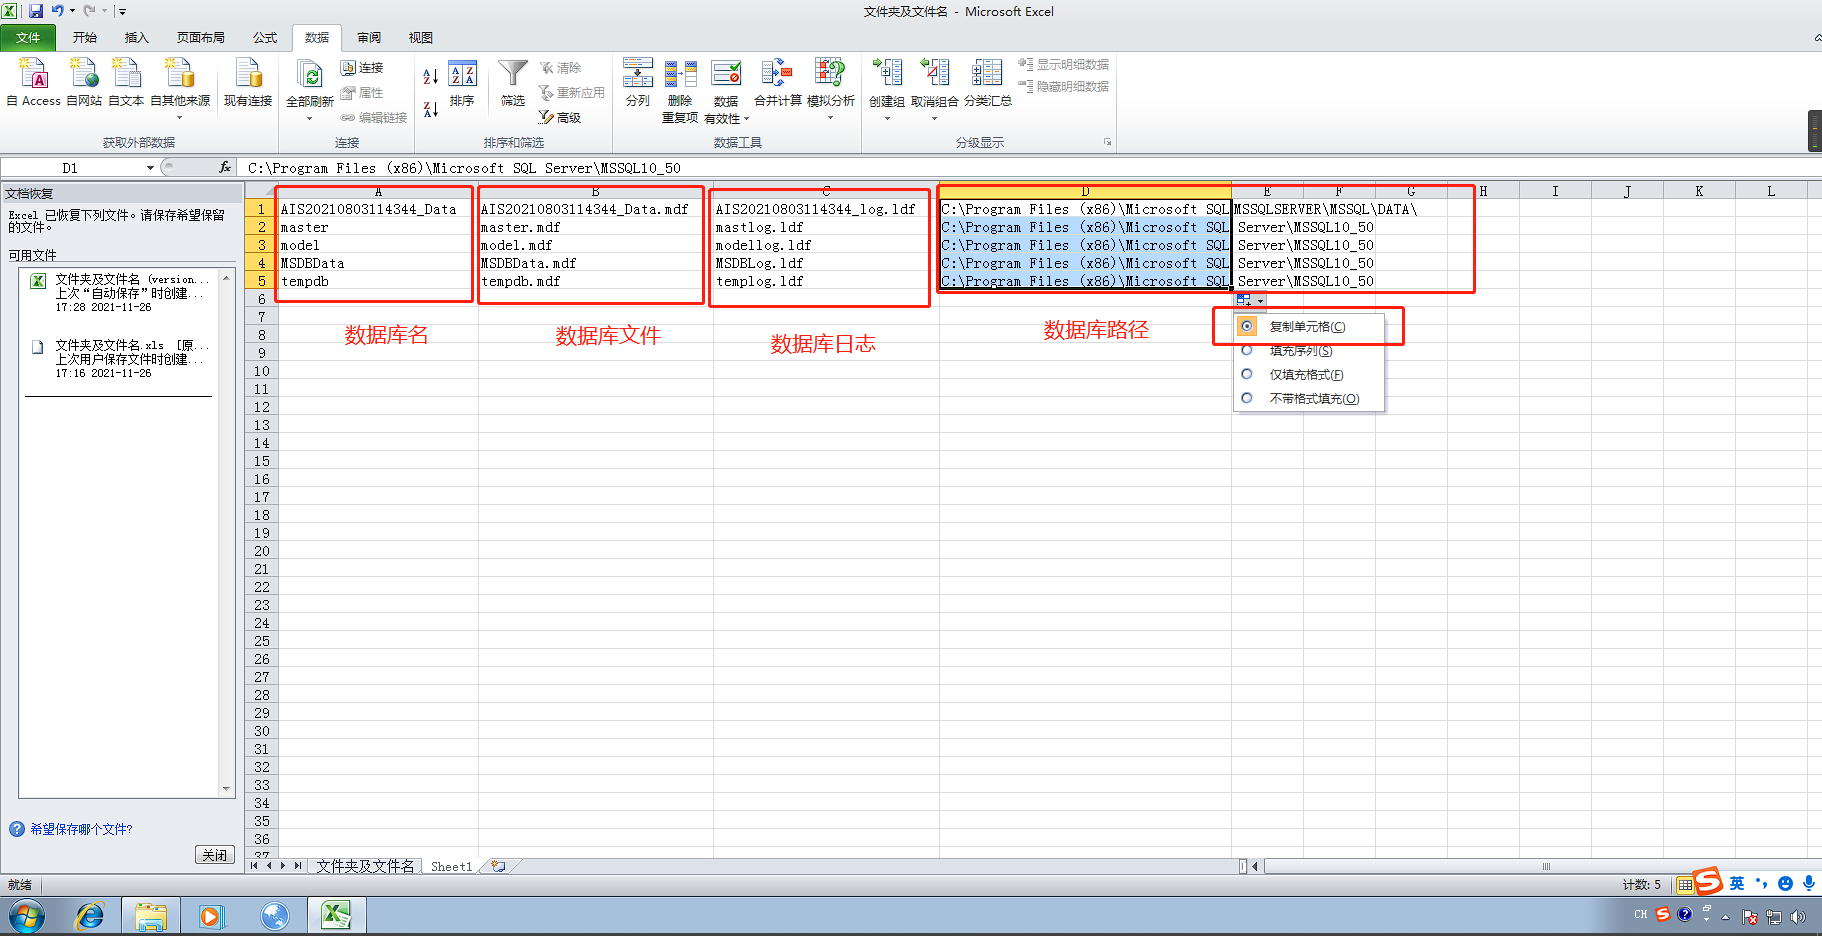Switch to the Page Layout (页面布局) tab

[201, 37]
